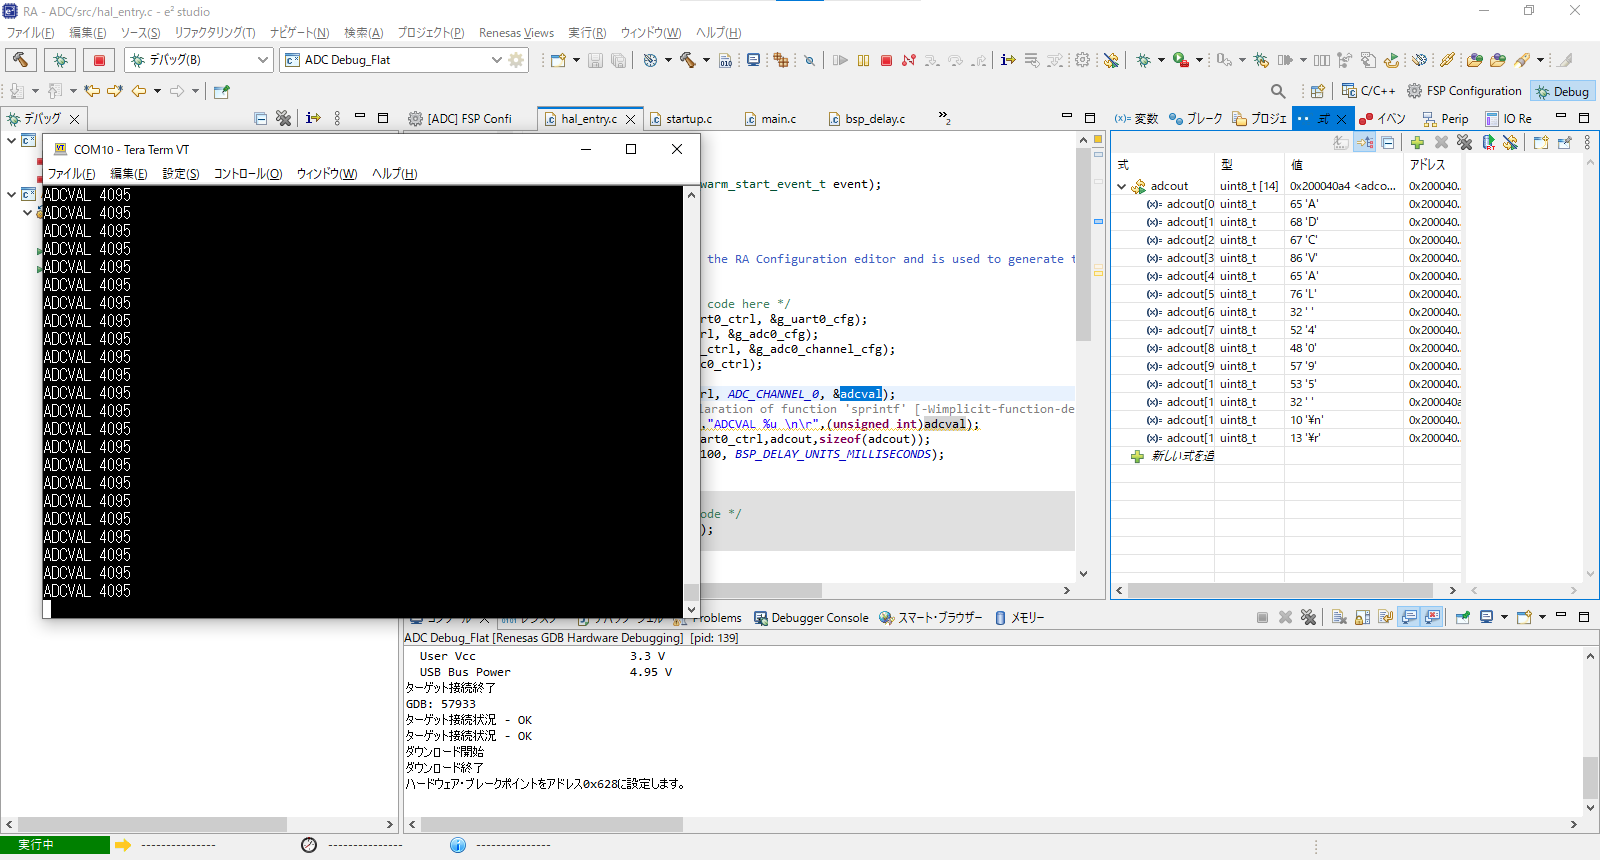The height and width of the screenshot is (860, 1600).
Task: Open the メモリー memory tab
Action: (1019, 618)
